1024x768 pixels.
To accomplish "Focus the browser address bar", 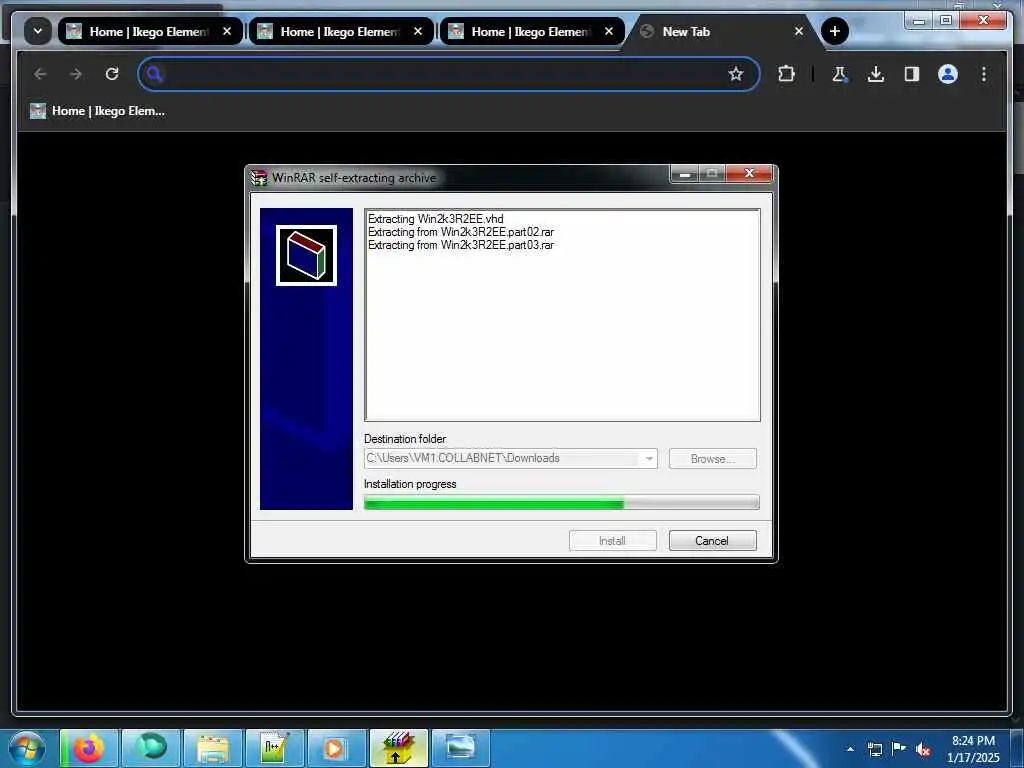I will [x=449, y=74].
